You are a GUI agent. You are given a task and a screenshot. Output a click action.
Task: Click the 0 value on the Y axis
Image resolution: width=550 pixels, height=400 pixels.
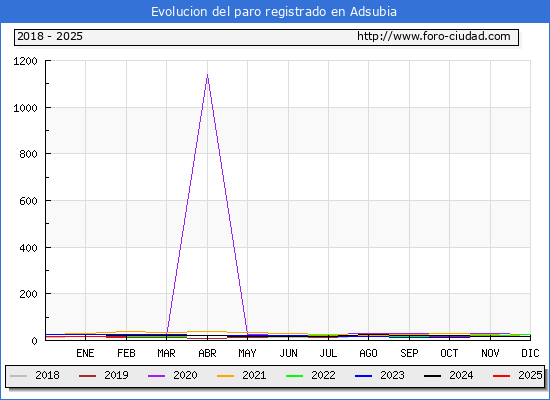click(x=34, y=341)
